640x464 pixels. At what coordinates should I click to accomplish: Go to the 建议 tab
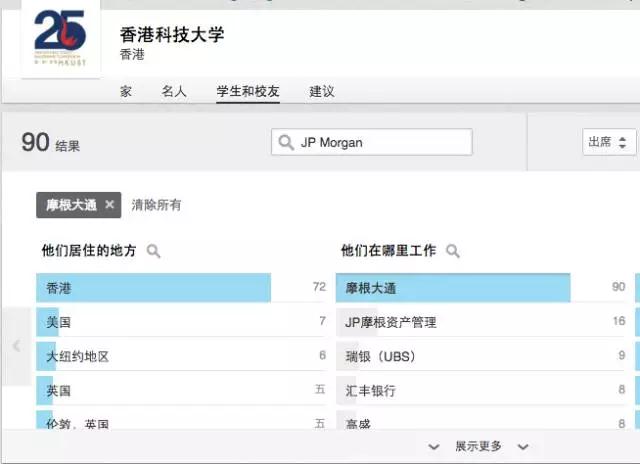pos(322,91)
